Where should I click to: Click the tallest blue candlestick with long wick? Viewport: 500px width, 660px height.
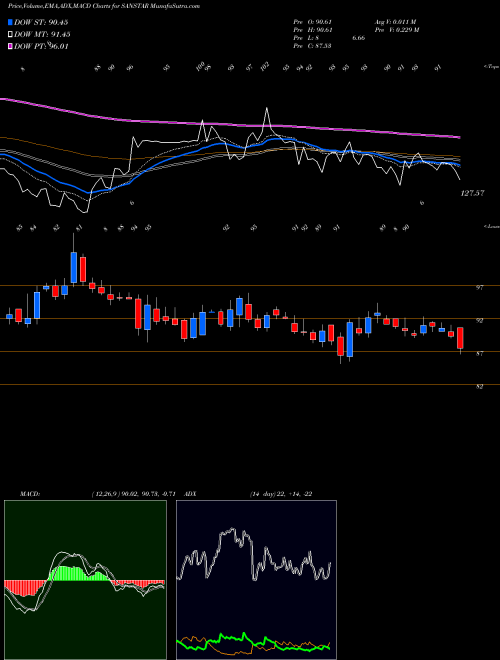coord(74,267)
